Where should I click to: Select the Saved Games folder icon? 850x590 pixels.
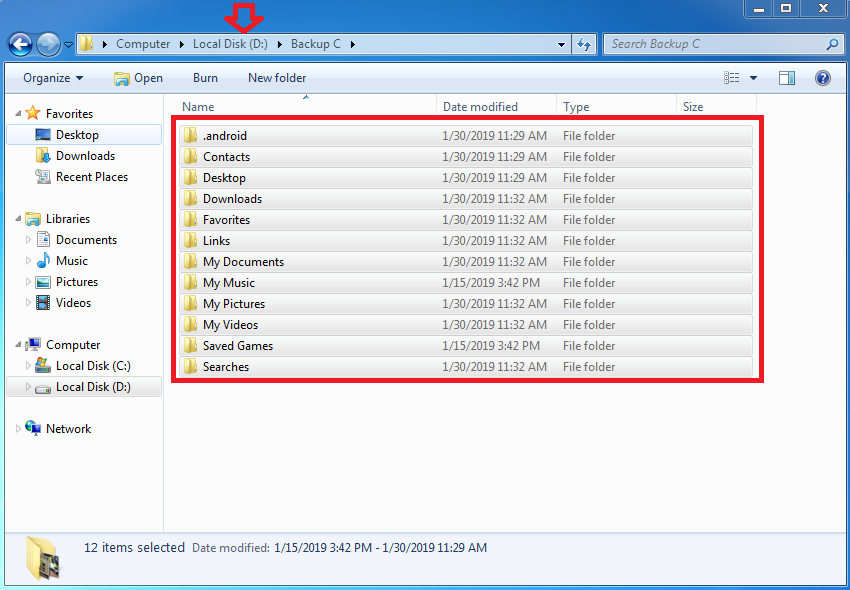pyautogui.click(x=190, y=345)
